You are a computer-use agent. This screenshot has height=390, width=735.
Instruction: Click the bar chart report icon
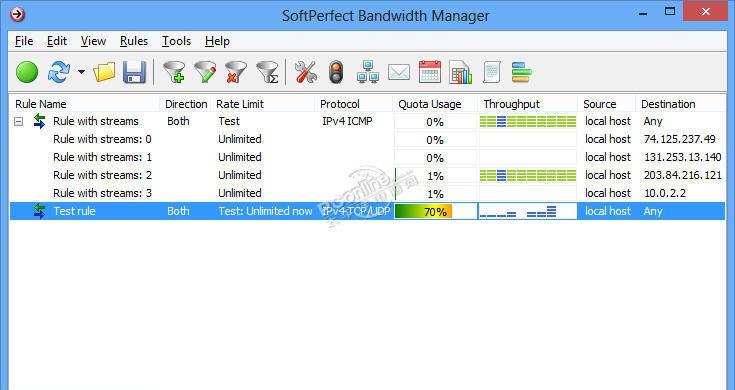(x=460, y=73)
